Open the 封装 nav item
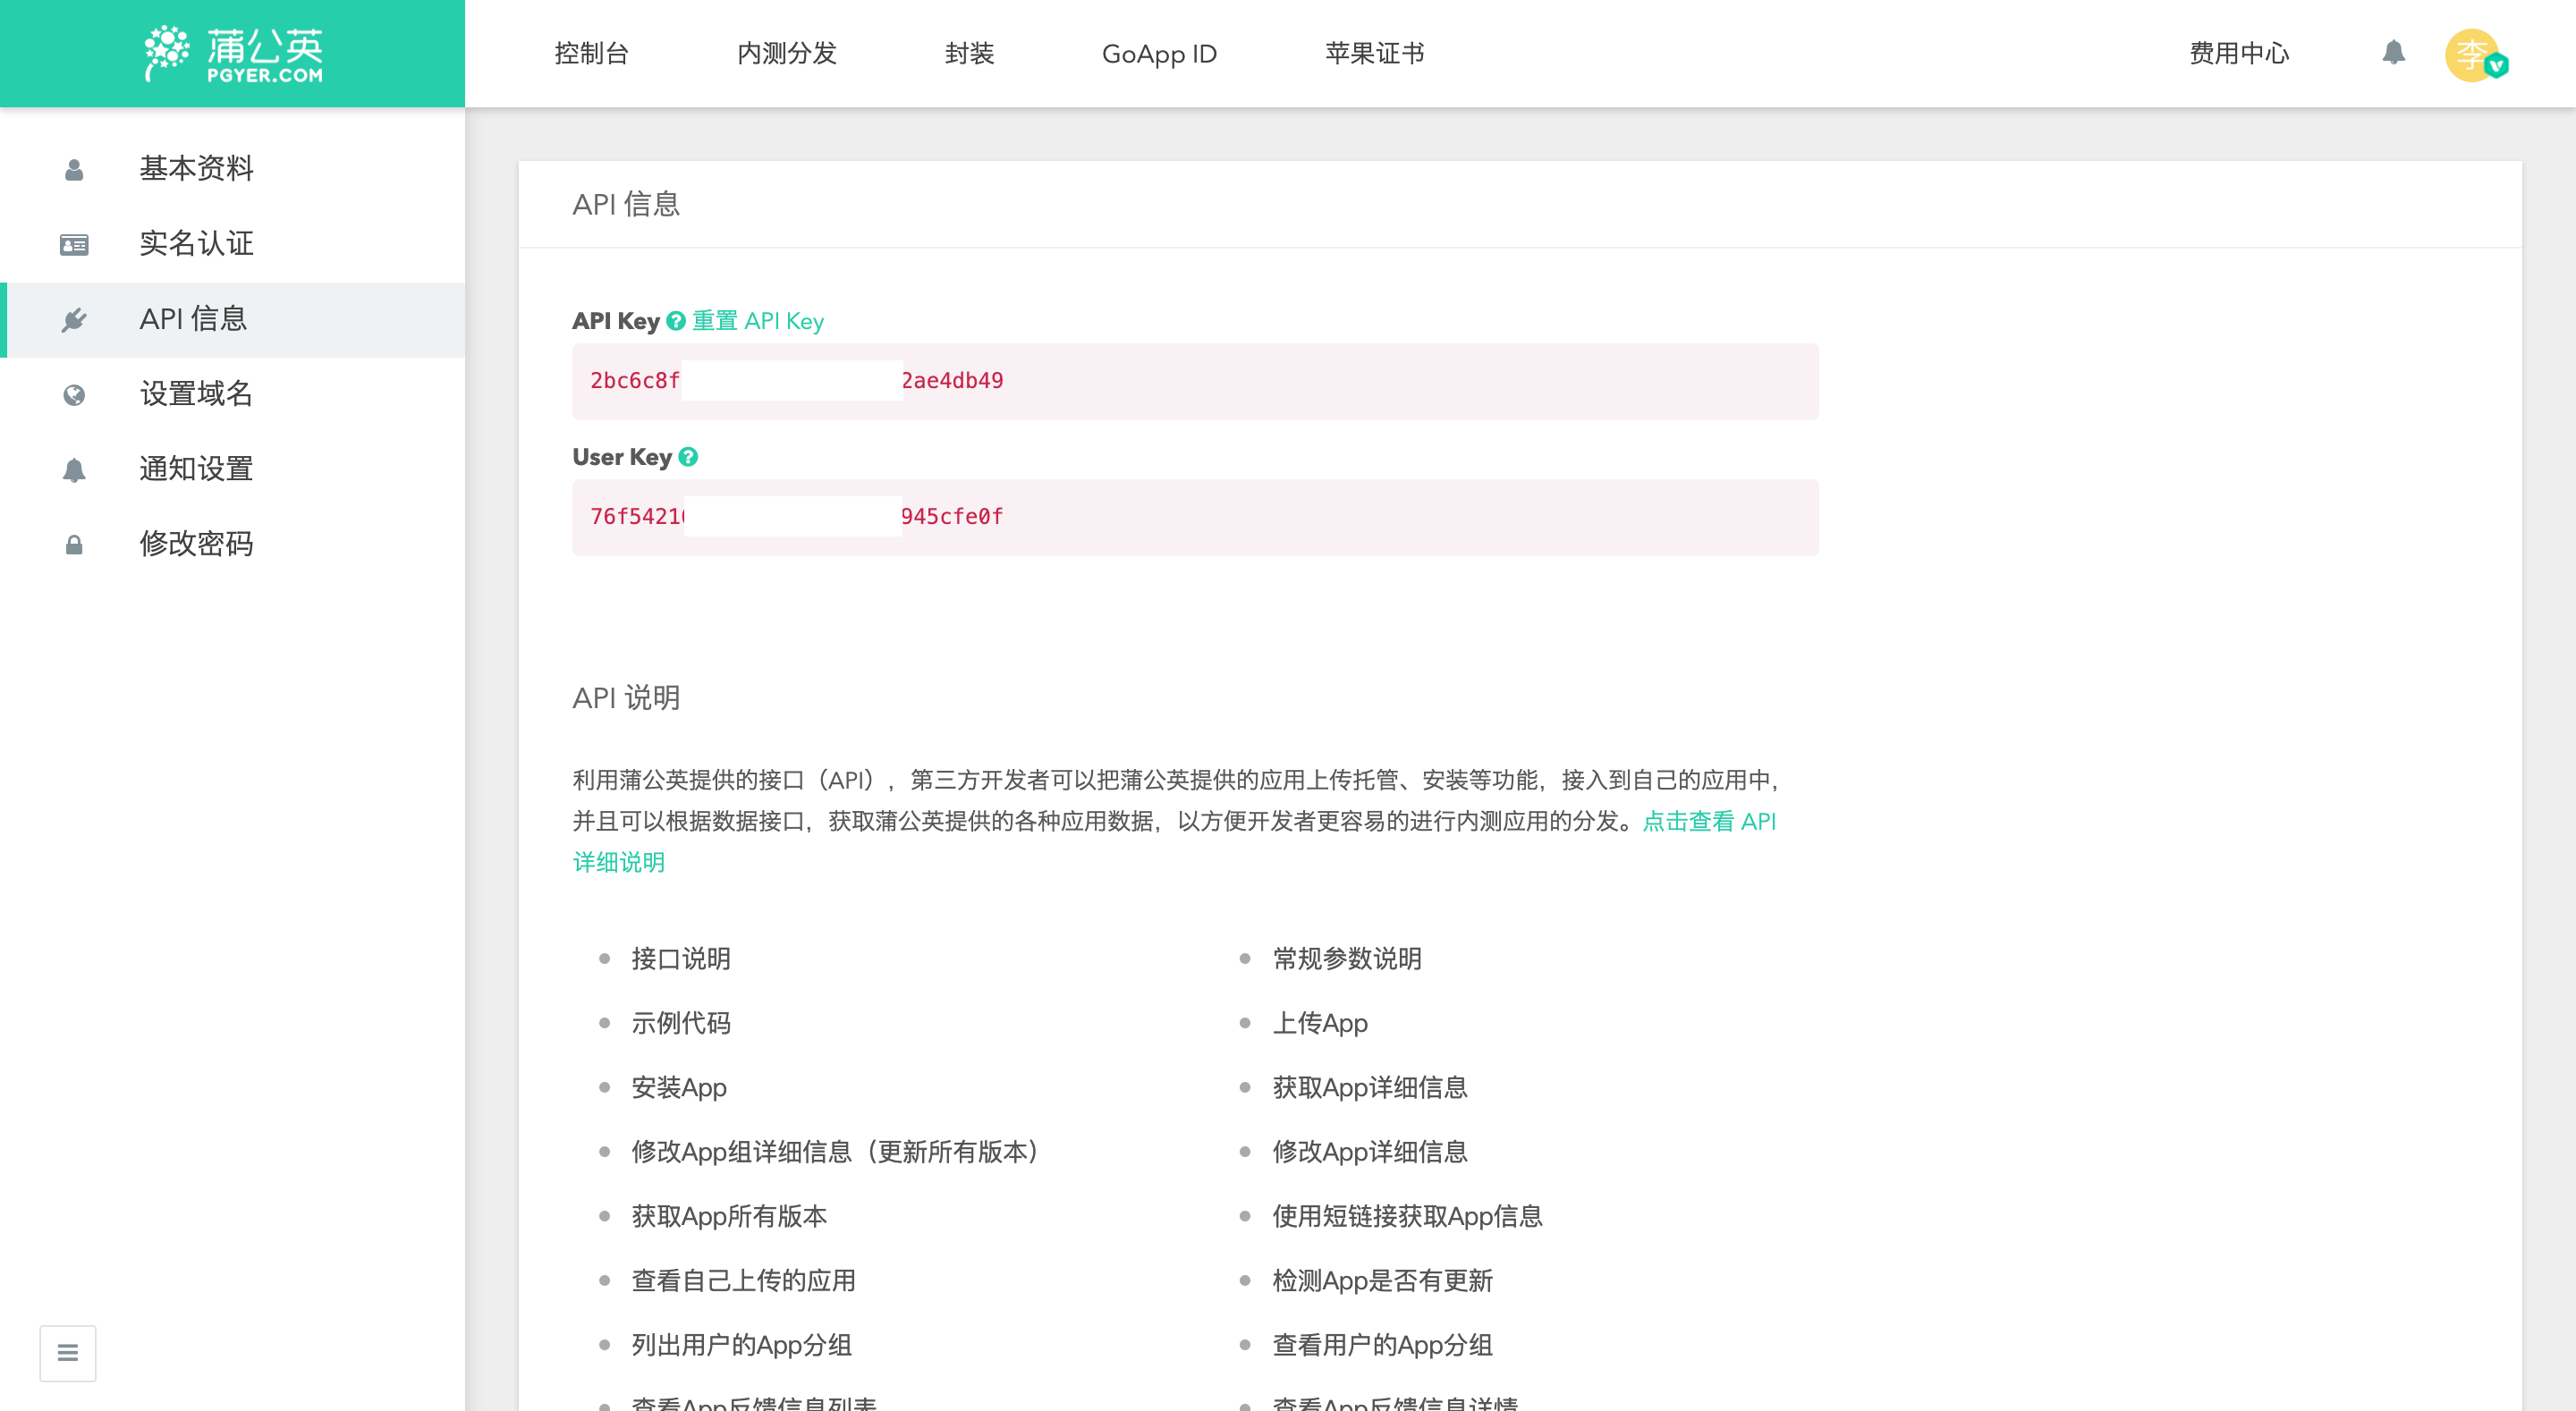 [x=970, y=53]
